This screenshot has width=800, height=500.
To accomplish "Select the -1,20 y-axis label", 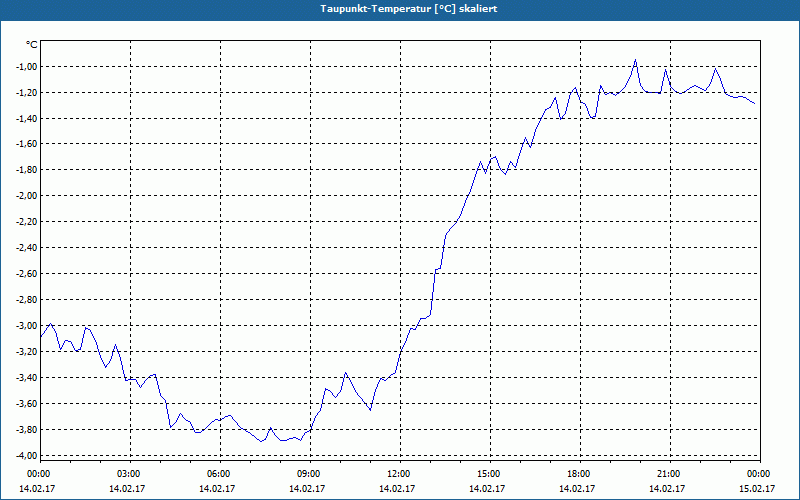I will (x=27, y=92).
